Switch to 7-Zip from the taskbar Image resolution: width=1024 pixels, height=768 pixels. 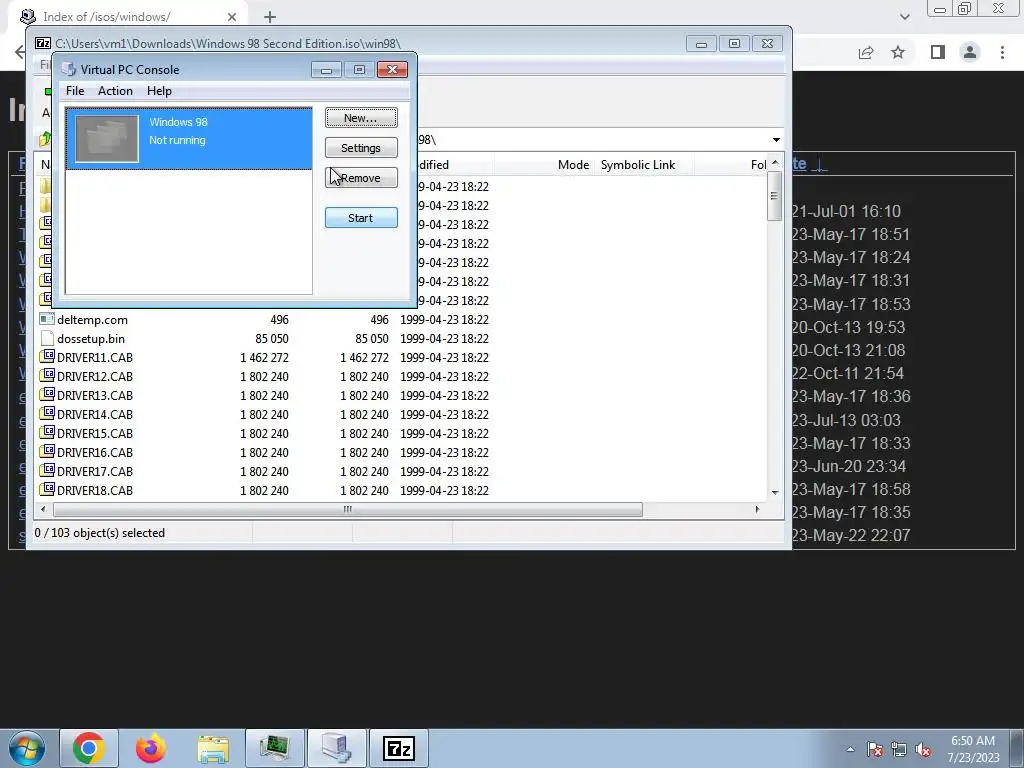[398, 748]
